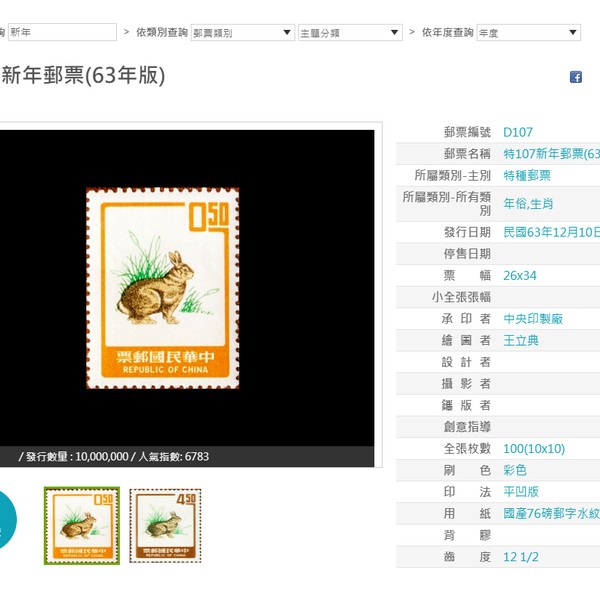The width and height of the screenshot is (600, 600).
Task: Click the 26x34 stamp size value
Action: click(x=520, y=276)
